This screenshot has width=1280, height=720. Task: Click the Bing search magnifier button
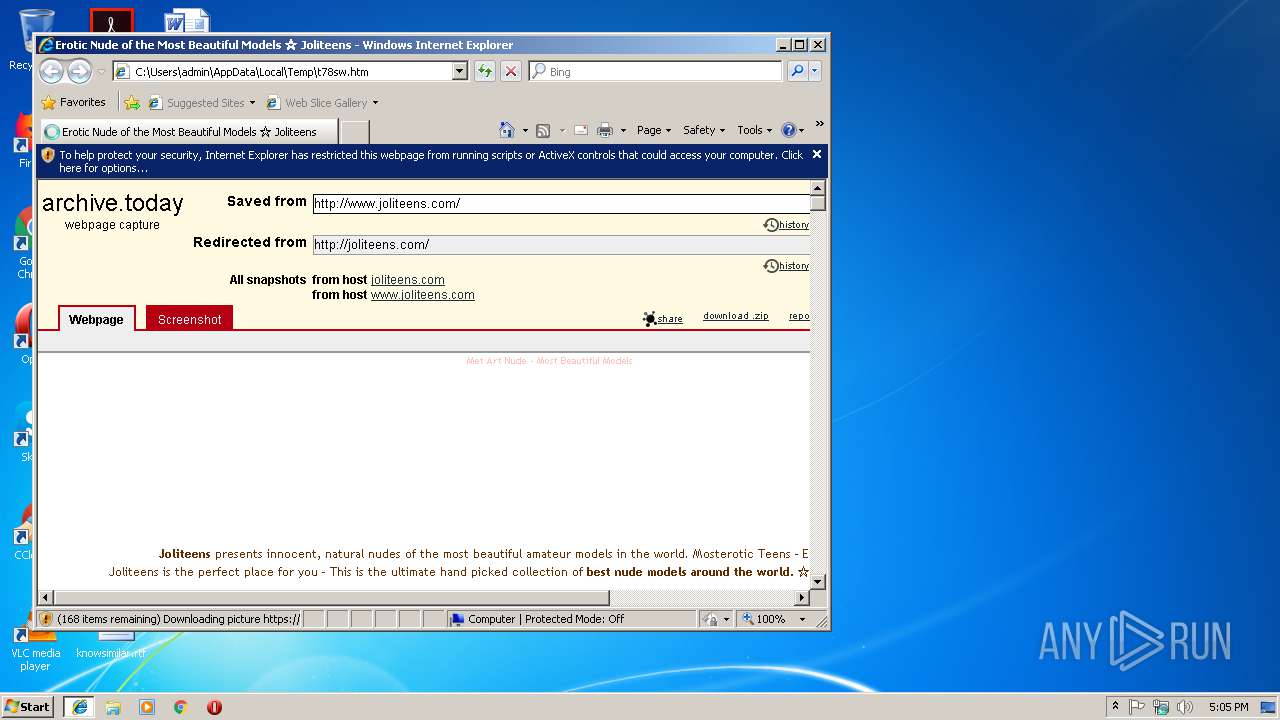click(x=797, y=71)
